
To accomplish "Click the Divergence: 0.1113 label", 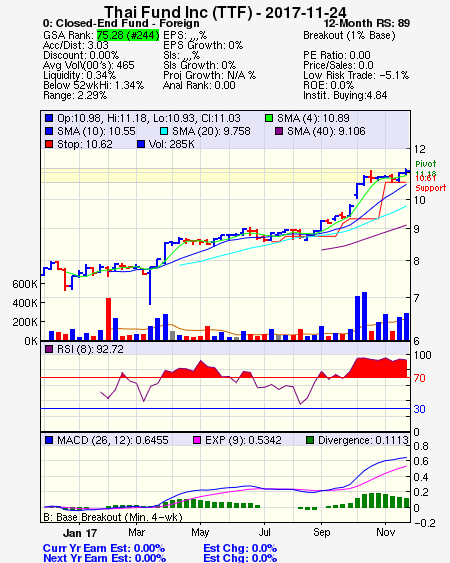I will [363, 440].
